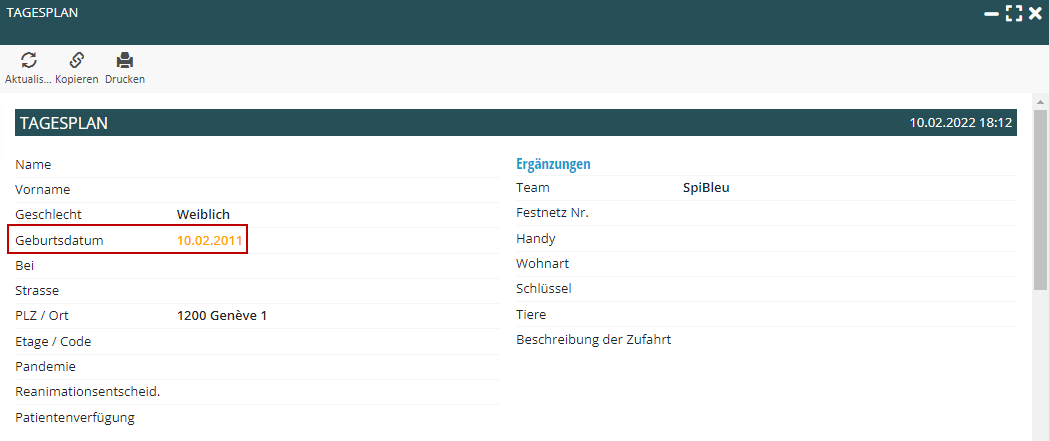Click the Ergänzungen section heading
Image resolution: width=1050 pixels, height=441 pixels.
pos(553,163)
